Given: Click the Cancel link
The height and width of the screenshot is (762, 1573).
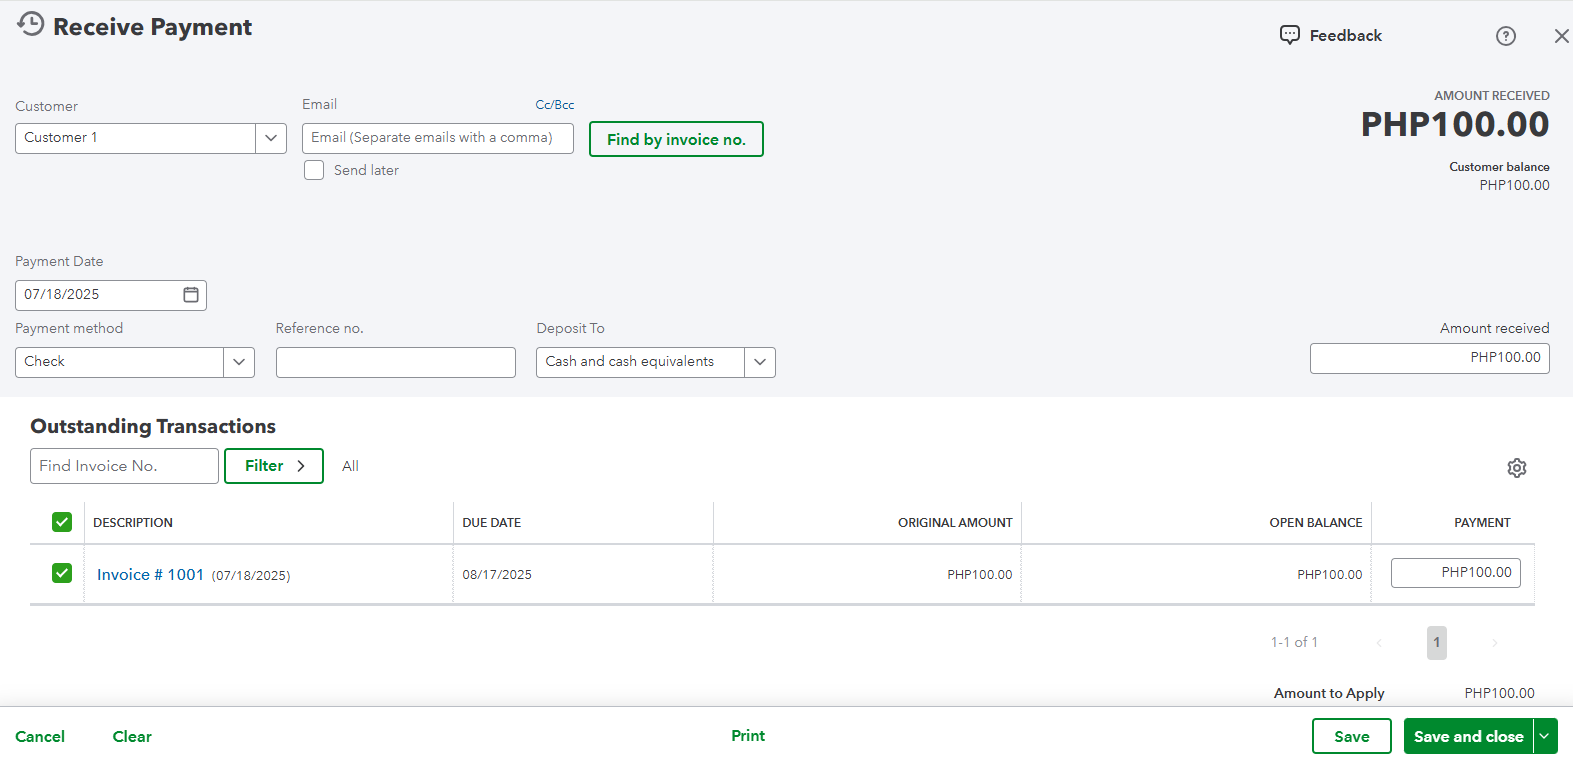Looking at the screenshot, I should point(40,736).
